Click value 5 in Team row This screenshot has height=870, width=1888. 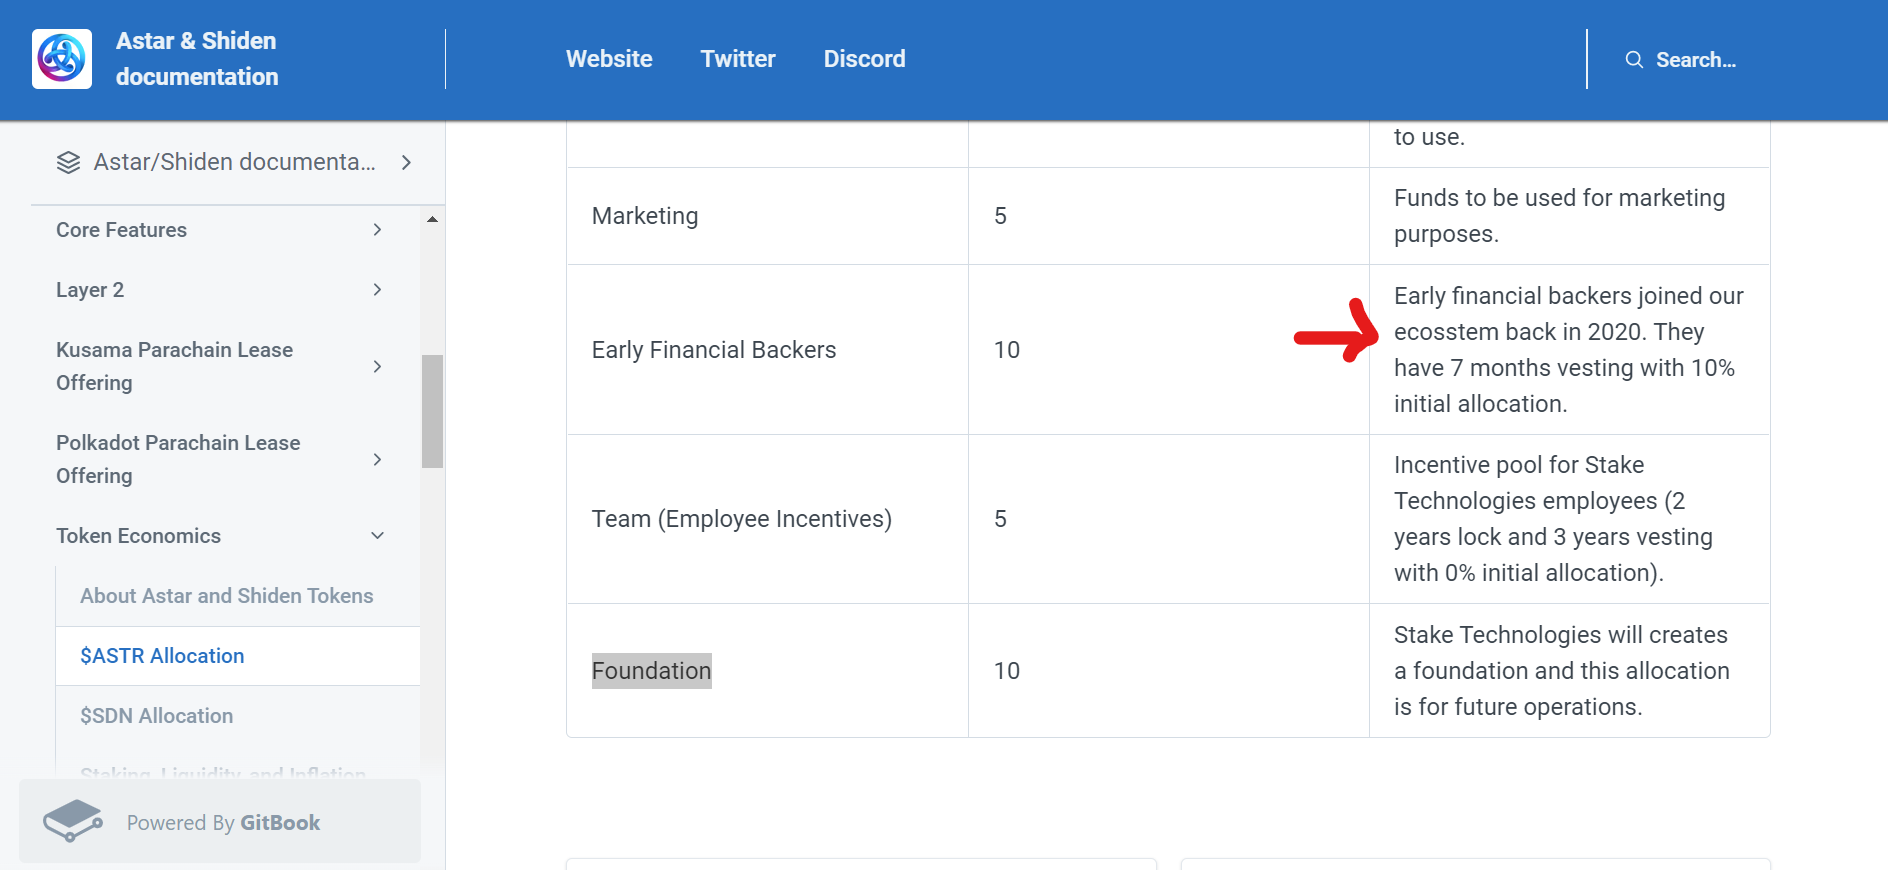pyautogui.click(x=1000, y=519)
